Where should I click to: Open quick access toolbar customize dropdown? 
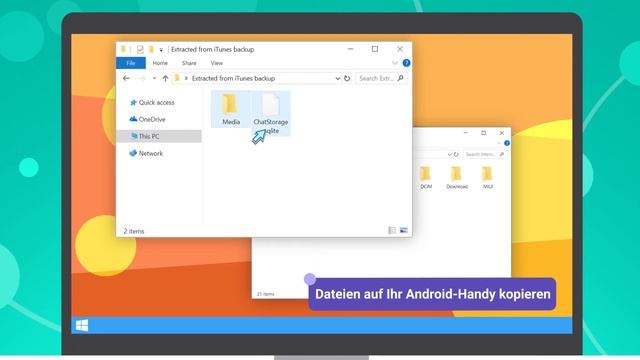[x=161, y=50]
